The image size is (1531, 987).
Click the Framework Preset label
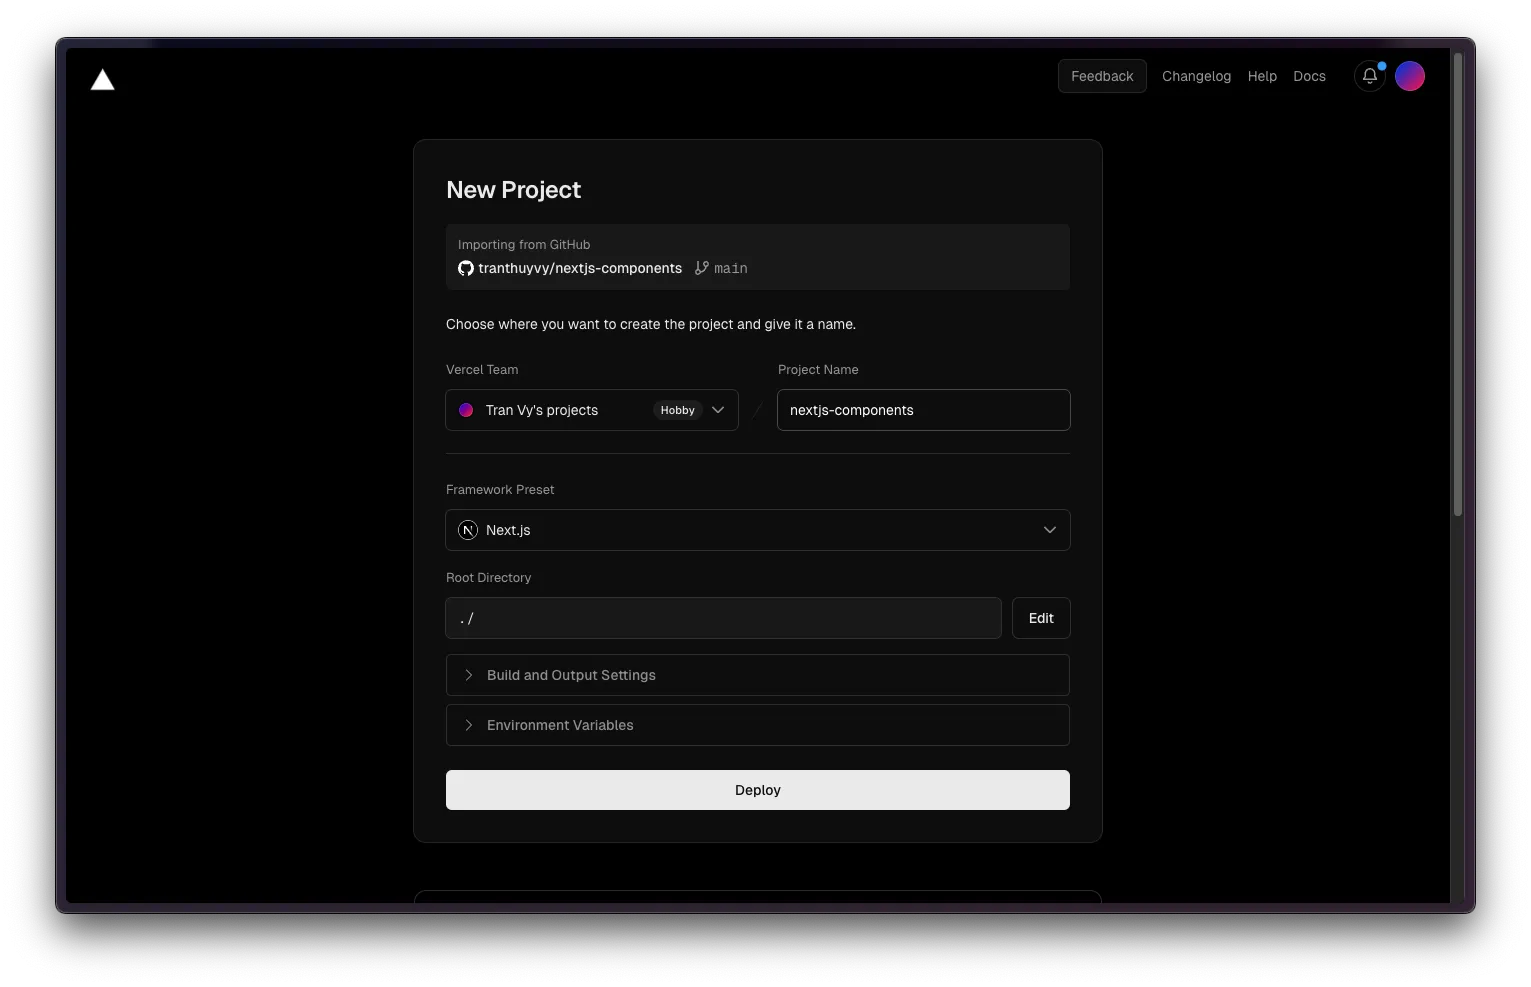tap(500, 489)
